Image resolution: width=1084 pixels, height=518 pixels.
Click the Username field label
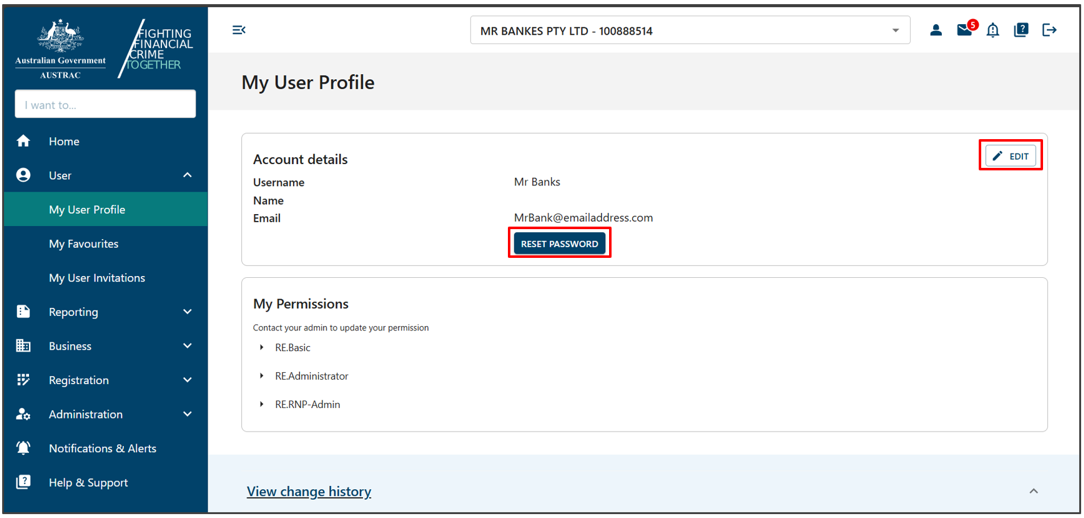[279, 183]
